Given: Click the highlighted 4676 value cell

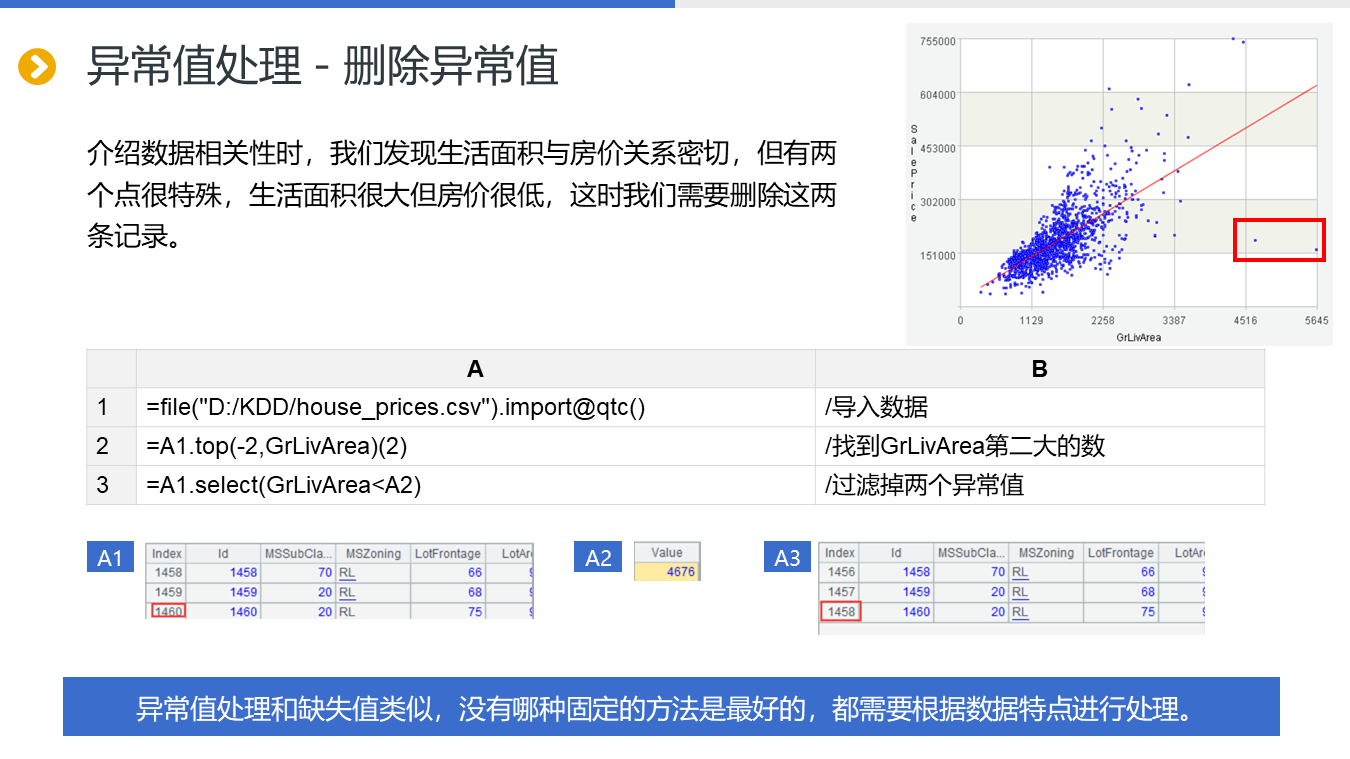Looking at the screenshot, I should (667, 572).
